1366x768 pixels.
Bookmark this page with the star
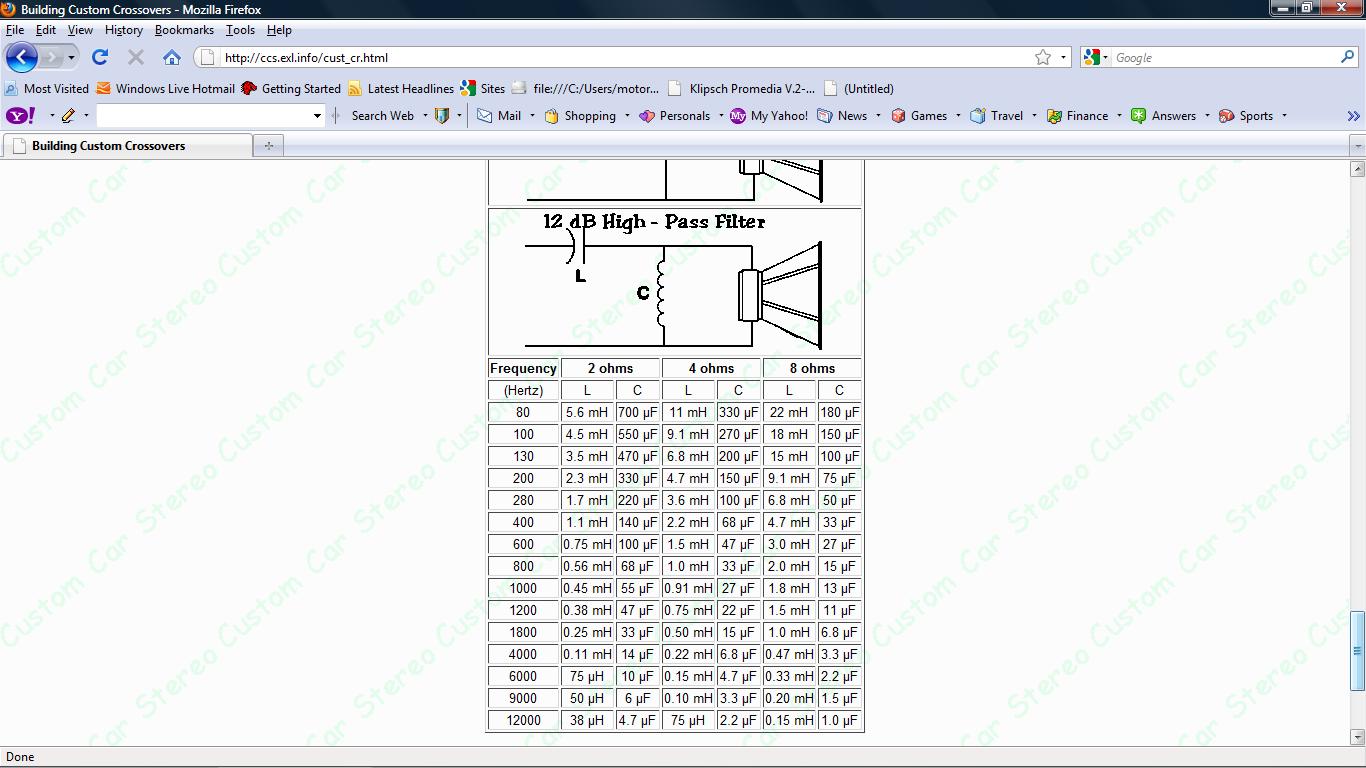pyautogui.click(x=1043, y=57)
